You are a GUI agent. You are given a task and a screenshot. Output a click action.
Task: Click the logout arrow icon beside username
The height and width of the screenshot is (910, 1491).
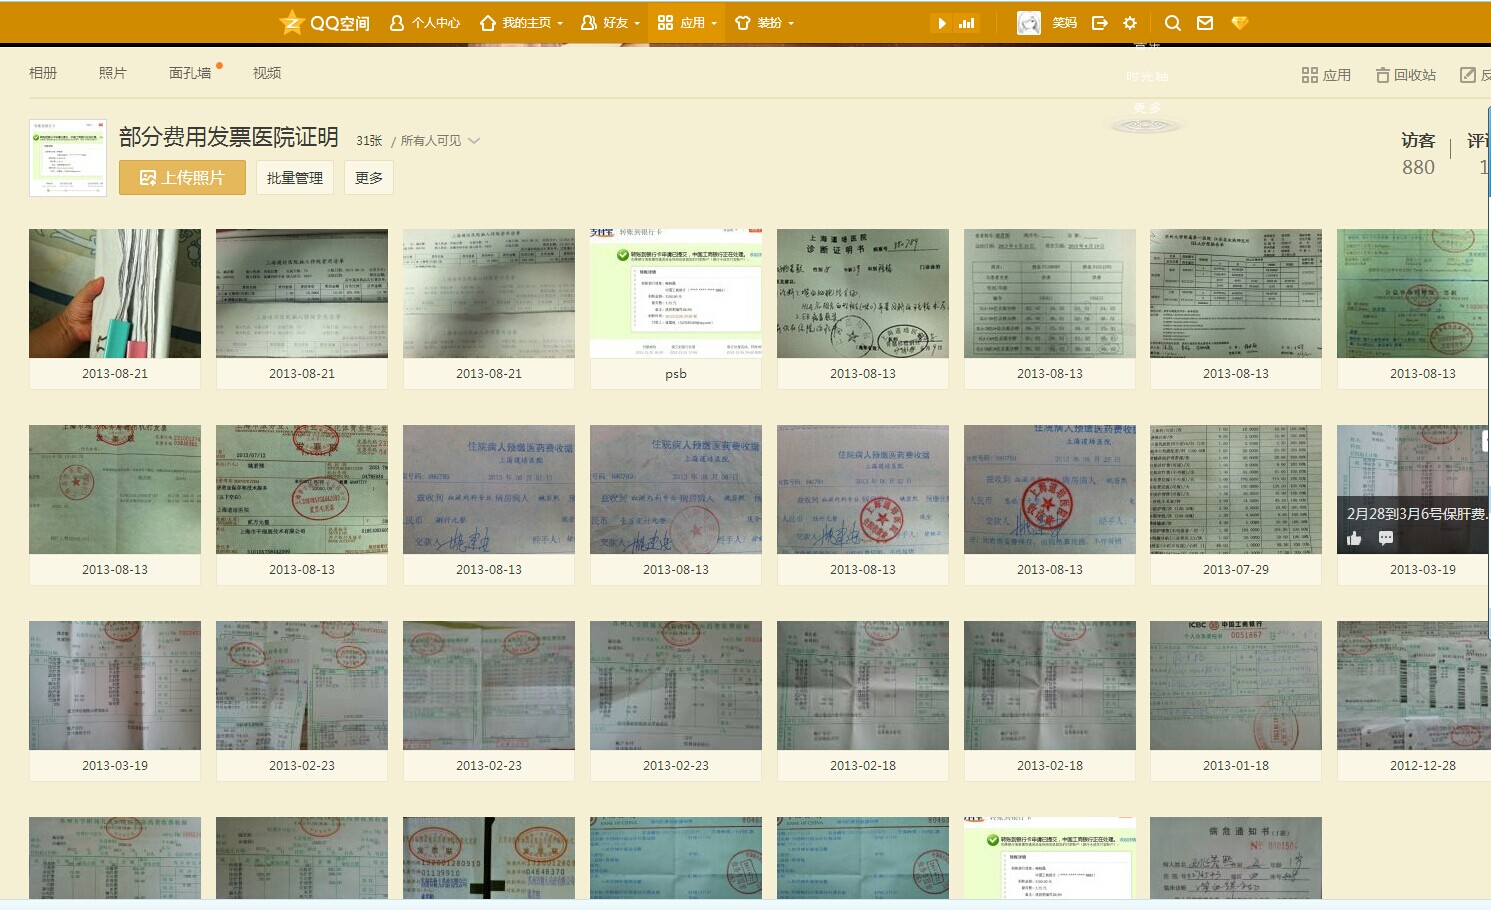click(1100, 23)
